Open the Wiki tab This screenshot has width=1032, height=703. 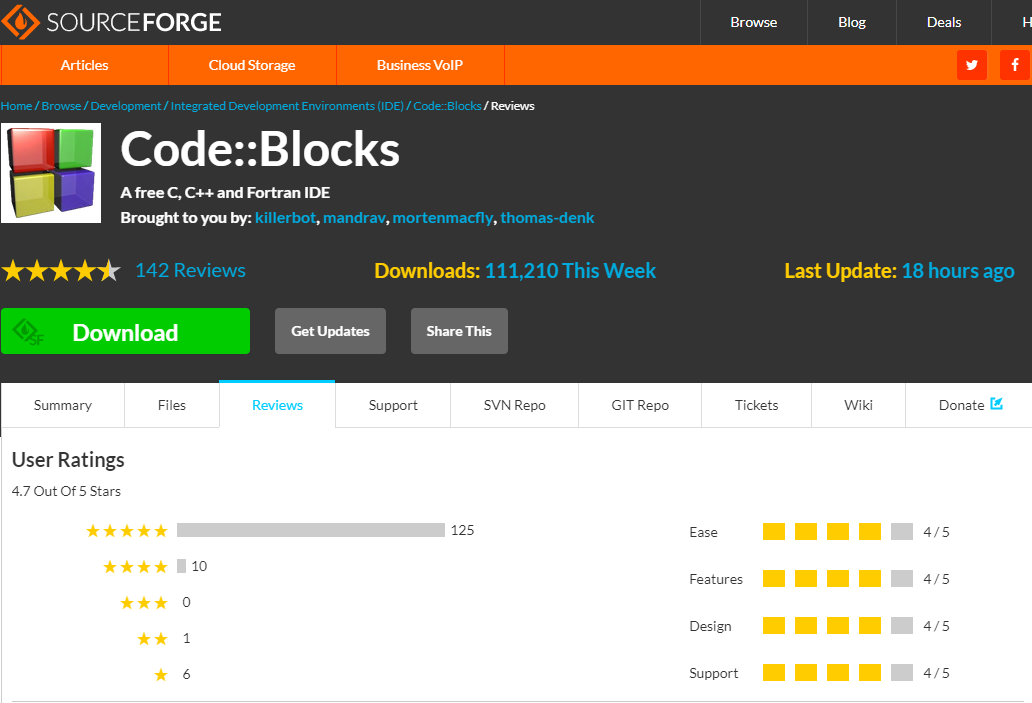pos(858,405)
